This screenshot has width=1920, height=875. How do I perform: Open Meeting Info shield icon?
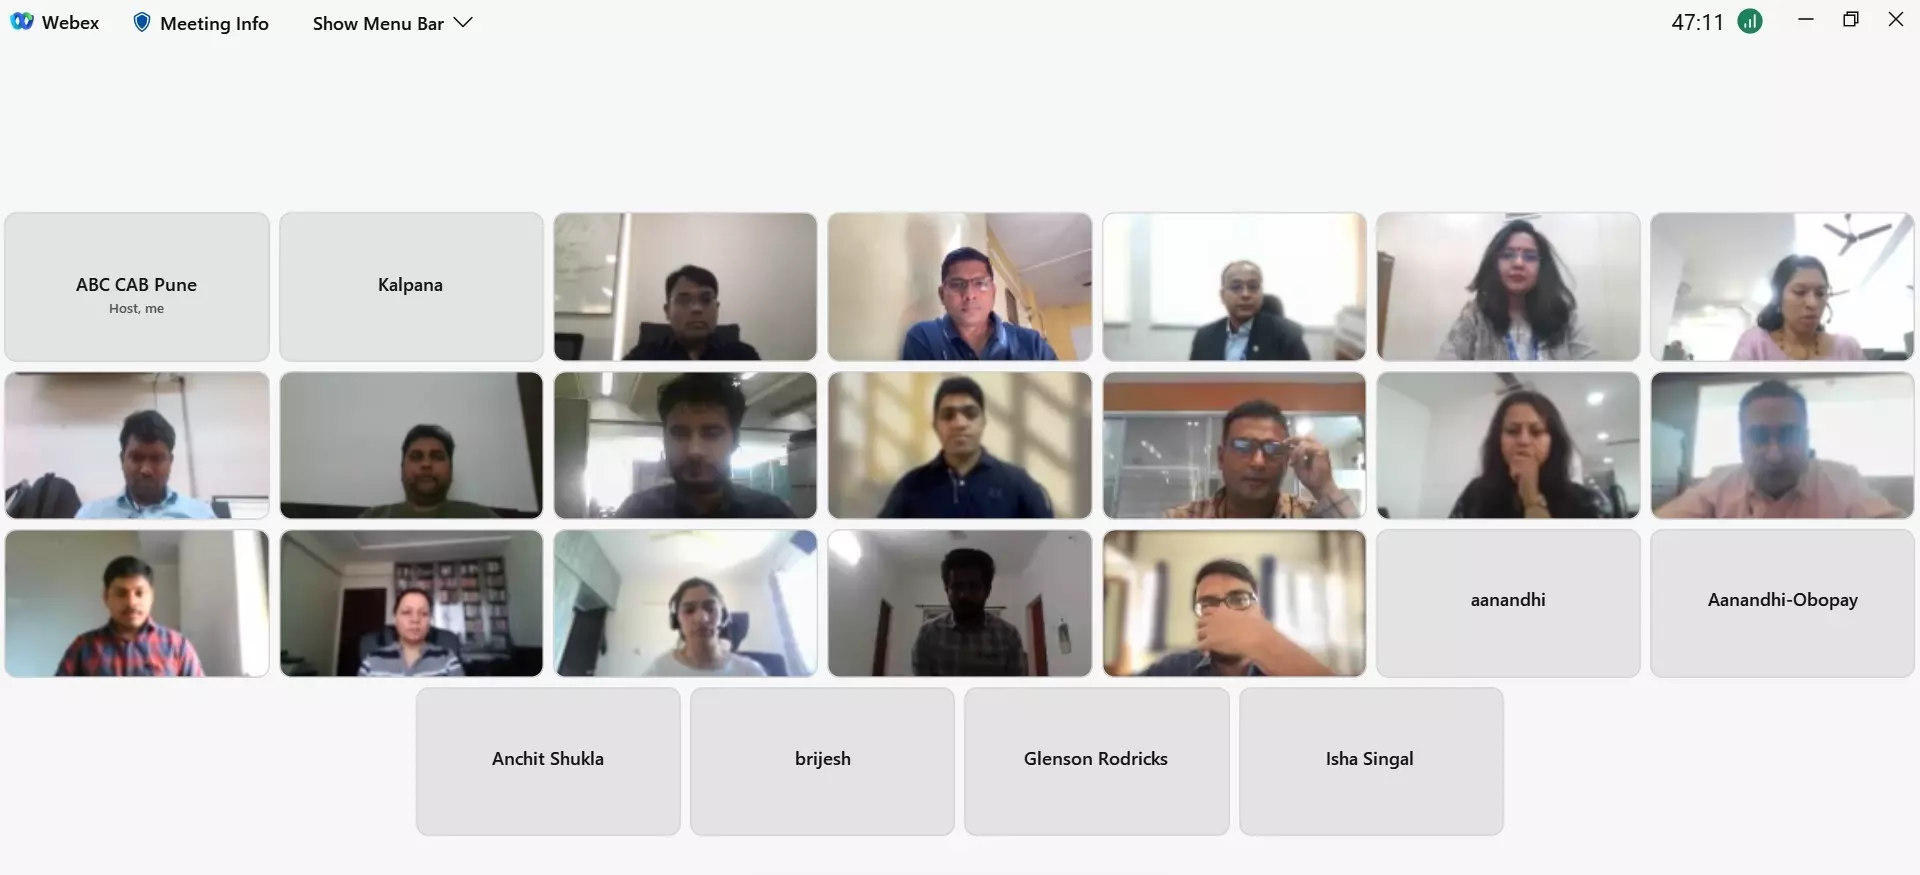(x=142, y=22)
